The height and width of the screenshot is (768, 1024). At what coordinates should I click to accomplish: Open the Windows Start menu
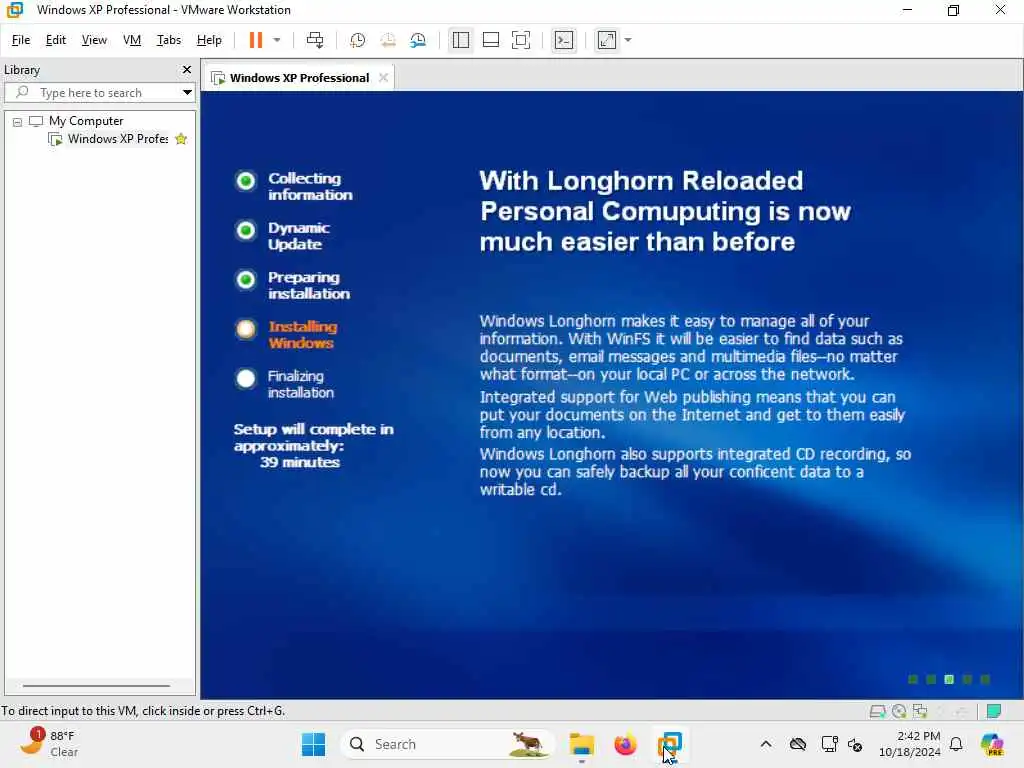313,744
